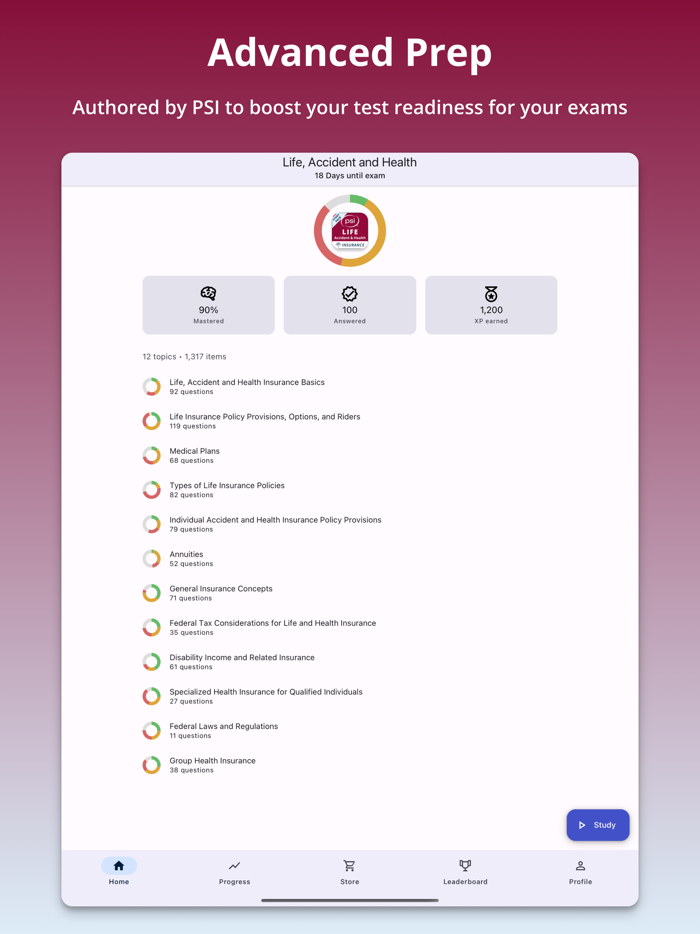Click the checkmark badge above 100 Answered
The height and width of the screenshot is (934, 700).
click(350, 293)
